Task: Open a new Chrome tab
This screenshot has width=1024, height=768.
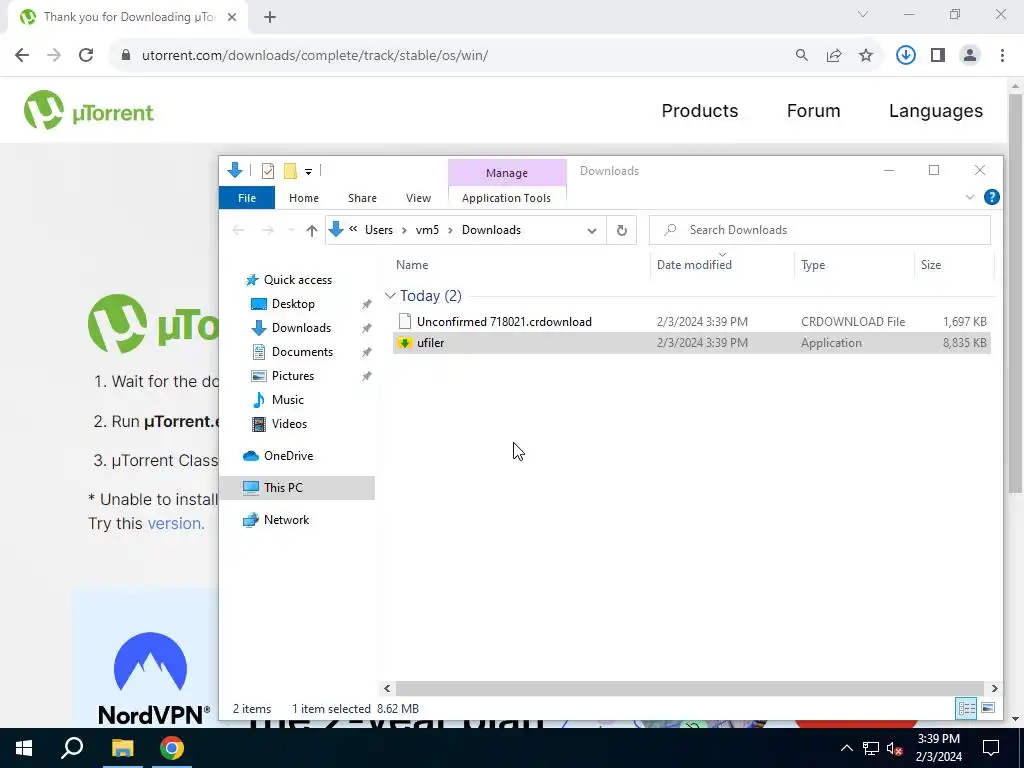Action: point(270,18)
